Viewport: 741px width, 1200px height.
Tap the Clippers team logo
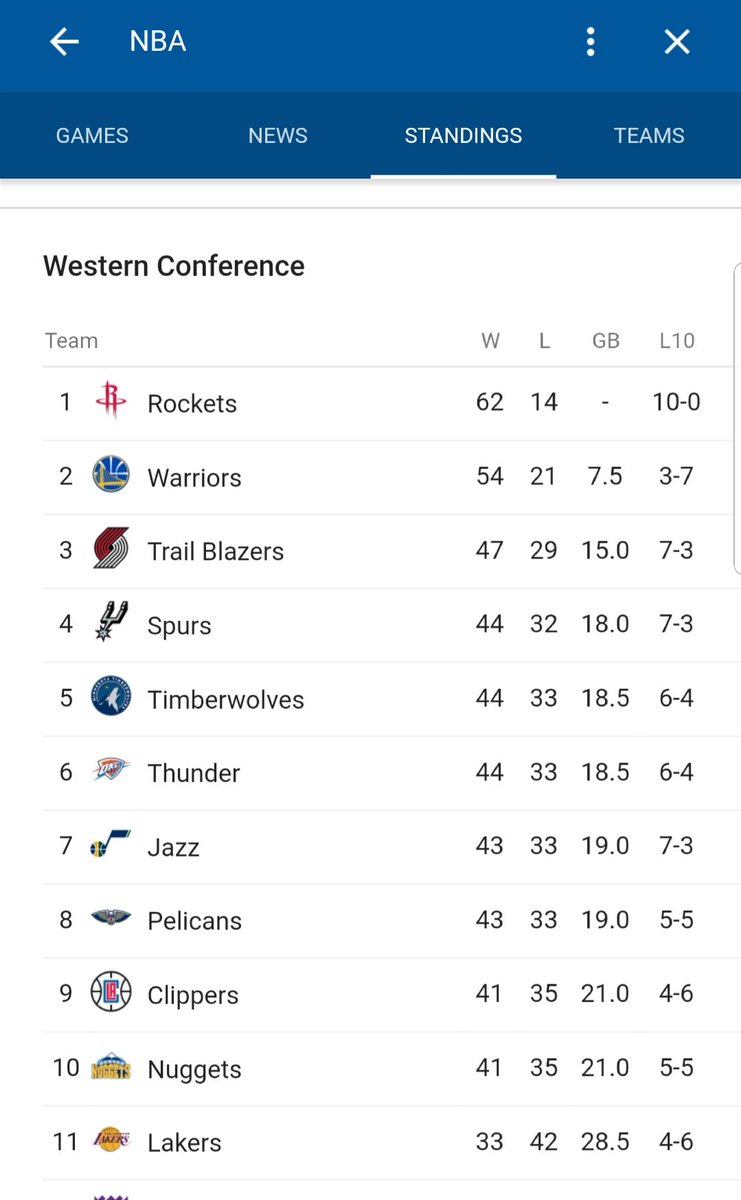point(110,993)
